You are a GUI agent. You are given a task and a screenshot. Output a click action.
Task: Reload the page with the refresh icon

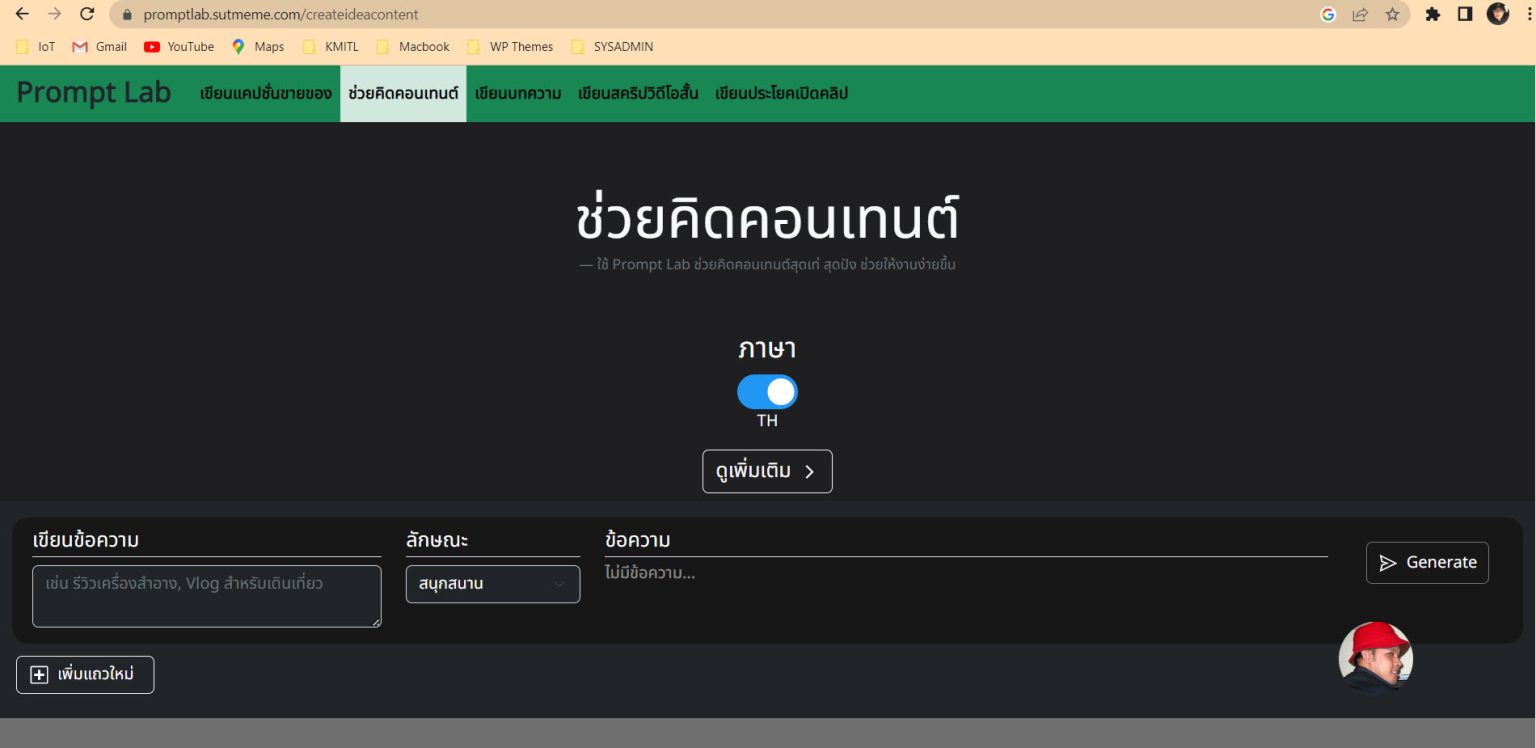[x=86, y=15]
